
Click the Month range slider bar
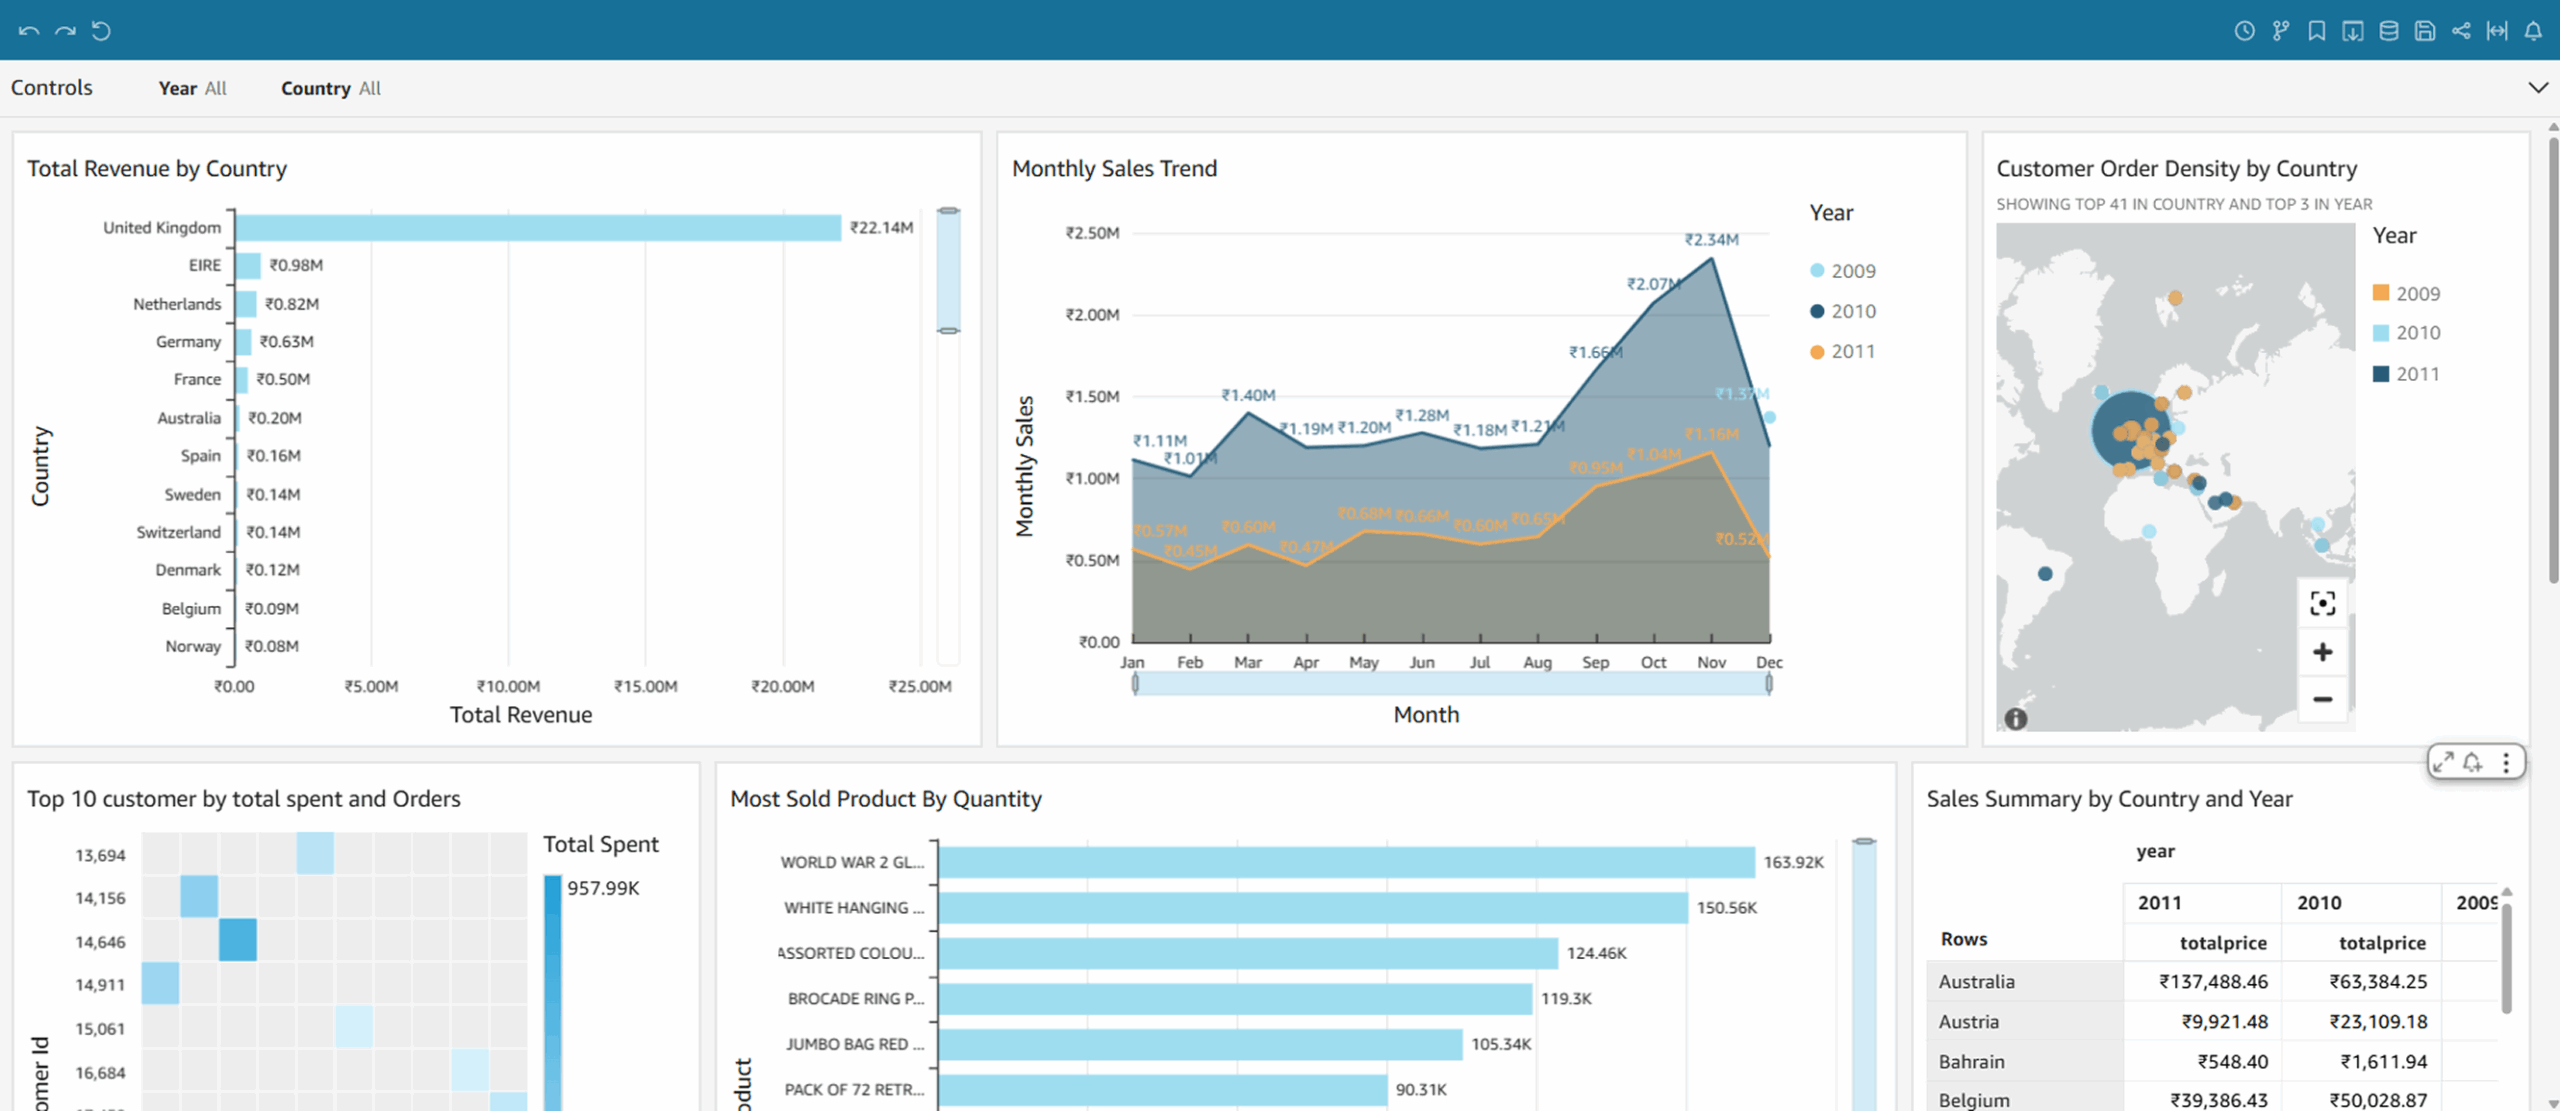click(x=1451, y=684)
